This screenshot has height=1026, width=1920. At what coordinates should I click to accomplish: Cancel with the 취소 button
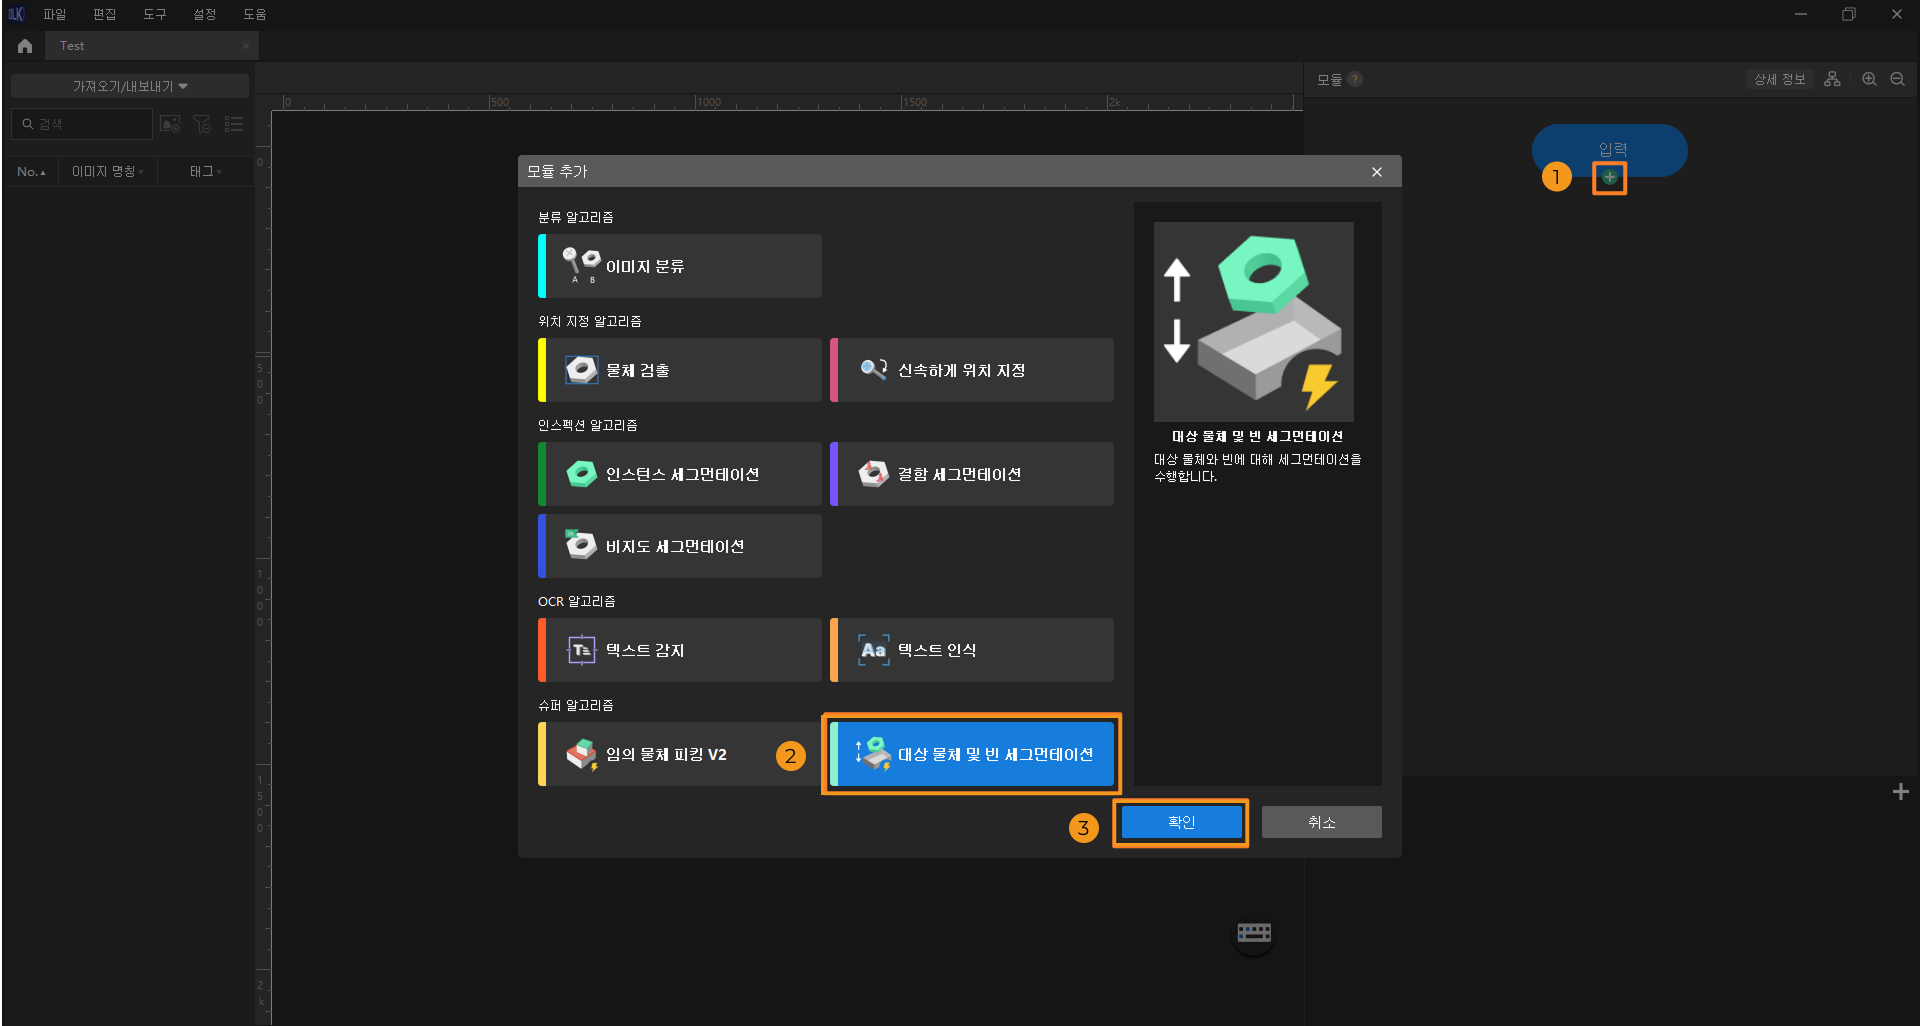click(x=1321, y=822)
